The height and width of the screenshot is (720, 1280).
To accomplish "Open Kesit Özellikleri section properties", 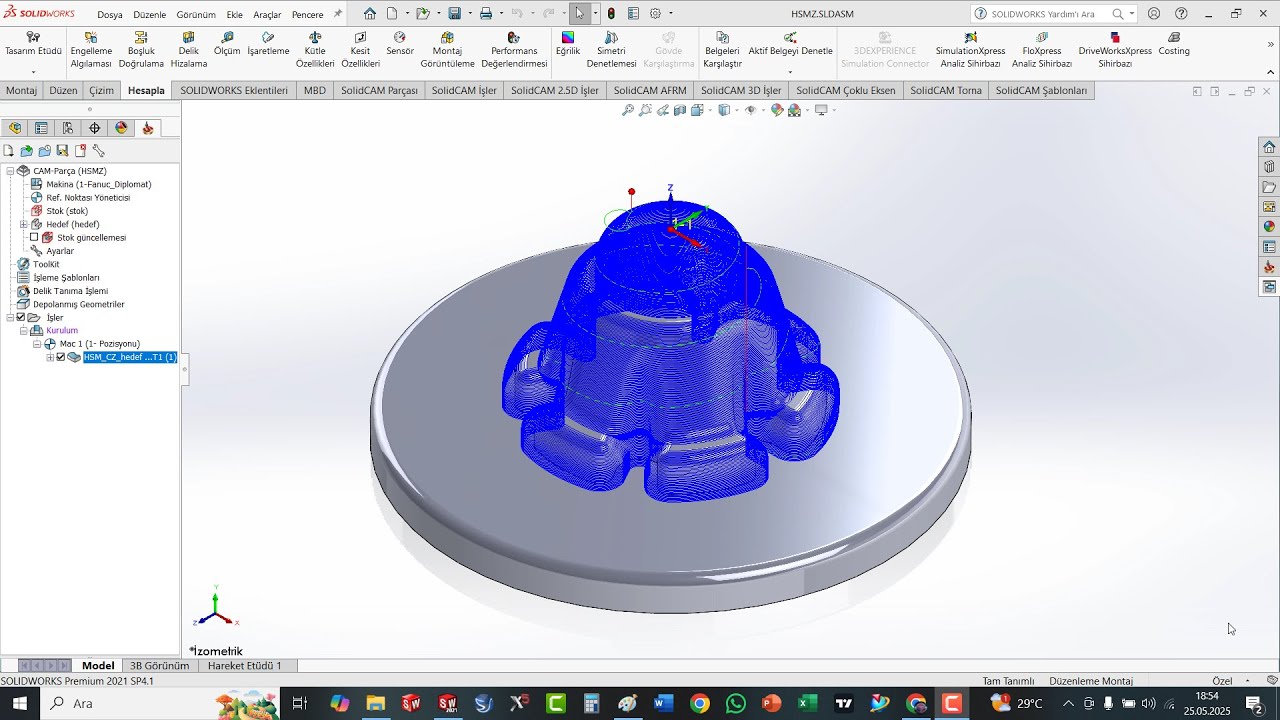I will click(x=360, y=49).
